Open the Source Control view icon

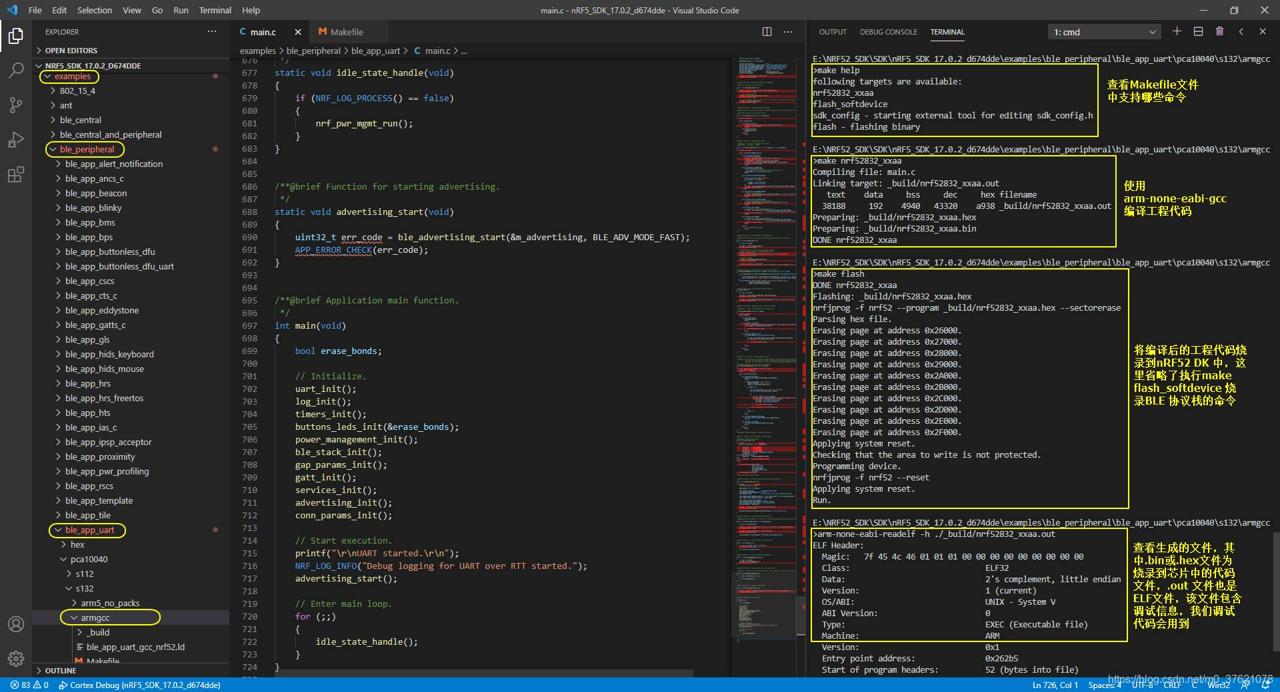(x=16, y=104)
